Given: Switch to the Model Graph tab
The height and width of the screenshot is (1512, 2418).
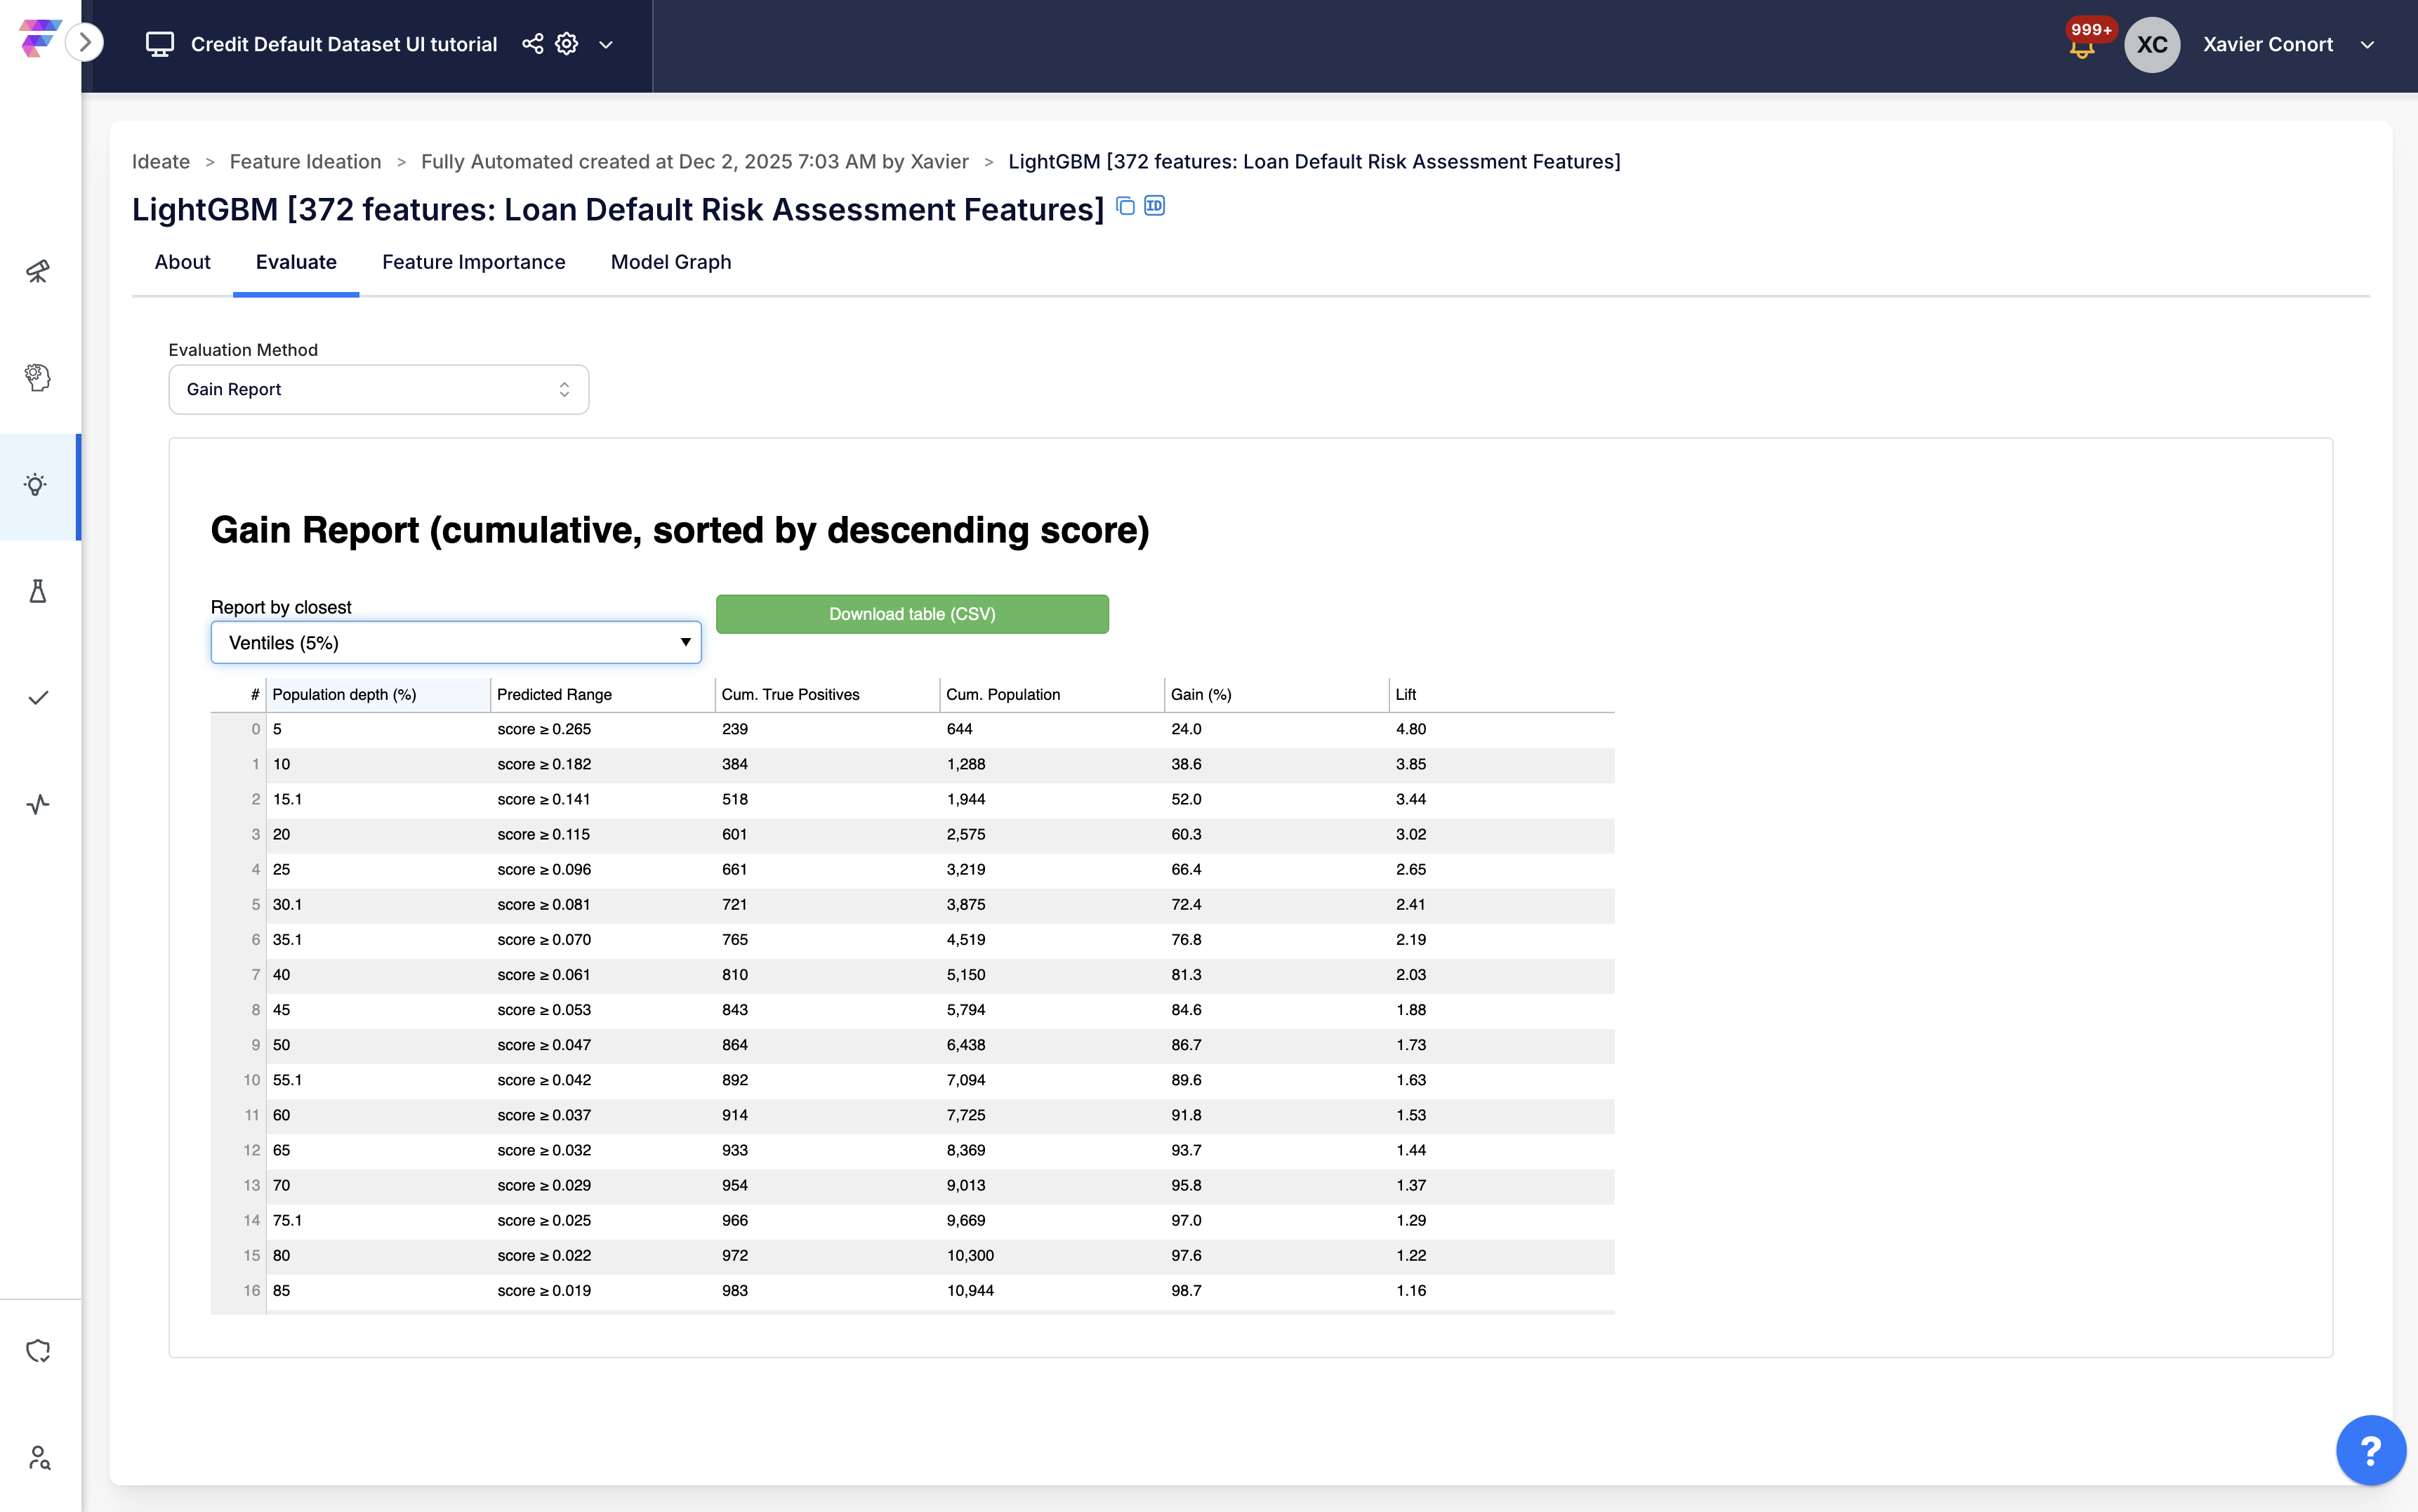Looking at the screenshot, I should (x=670, y=262).
